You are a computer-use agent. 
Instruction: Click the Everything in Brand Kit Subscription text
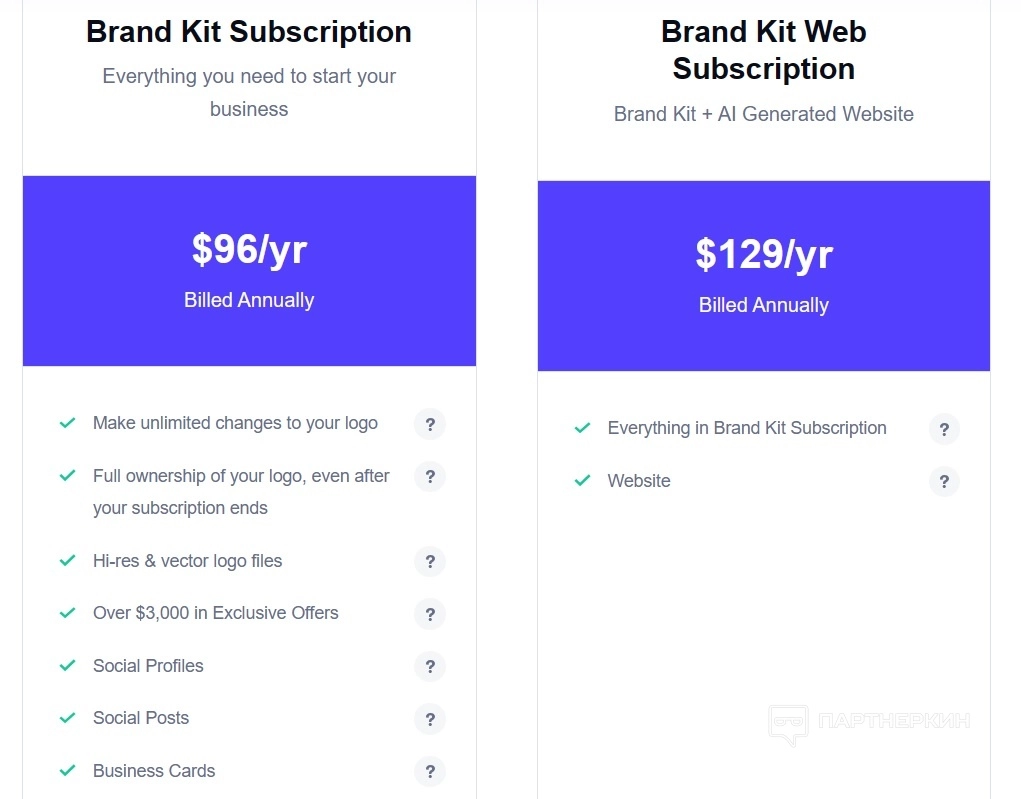[x=746, y=428]
